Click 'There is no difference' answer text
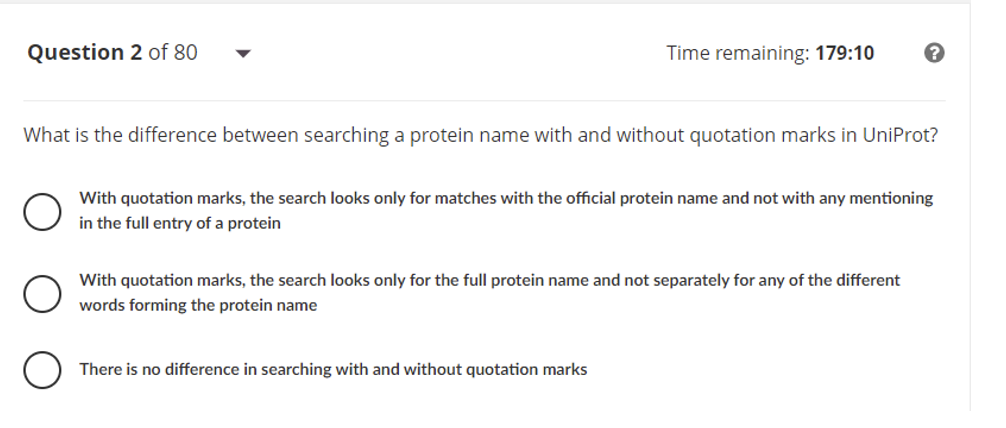 (160, 370)
